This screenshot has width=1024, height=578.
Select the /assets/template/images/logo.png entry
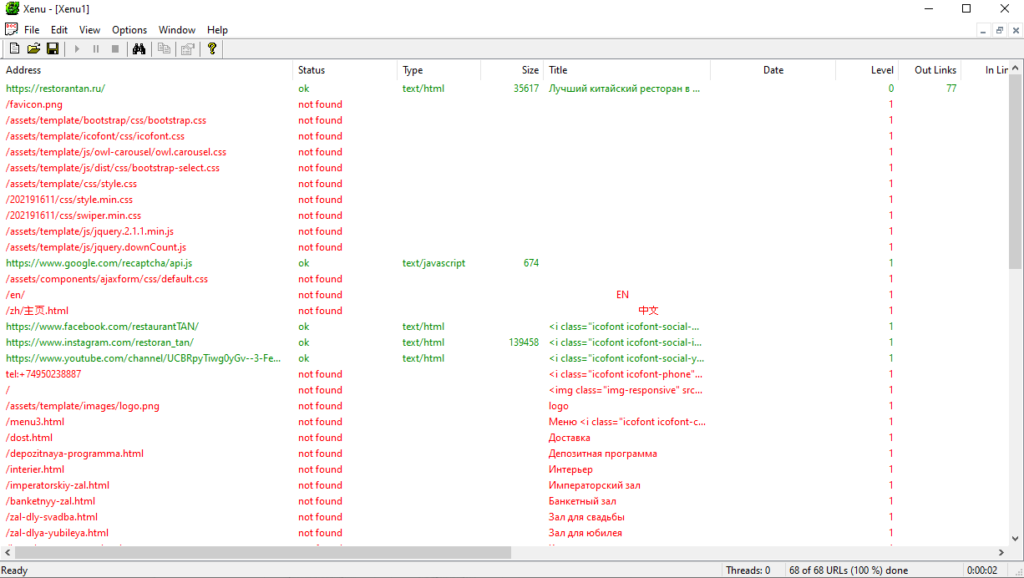(x=82, y=406)
